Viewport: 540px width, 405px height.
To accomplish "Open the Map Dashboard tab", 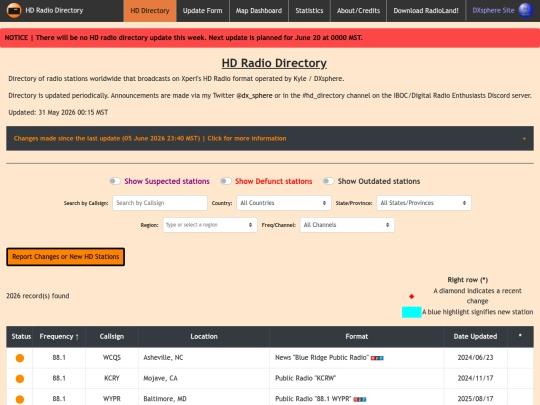I will point(259,11).
